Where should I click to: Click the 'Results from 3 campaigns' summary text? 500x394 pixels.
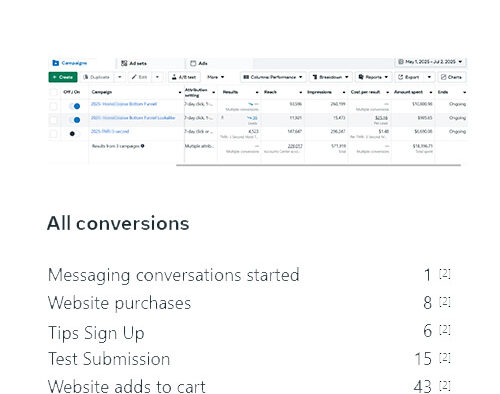point(116,146)
